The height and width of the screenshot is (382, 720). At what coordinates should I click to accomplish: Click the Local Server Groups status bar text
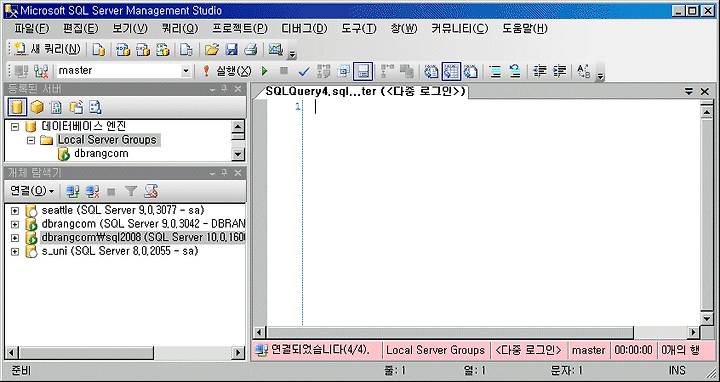436,350
